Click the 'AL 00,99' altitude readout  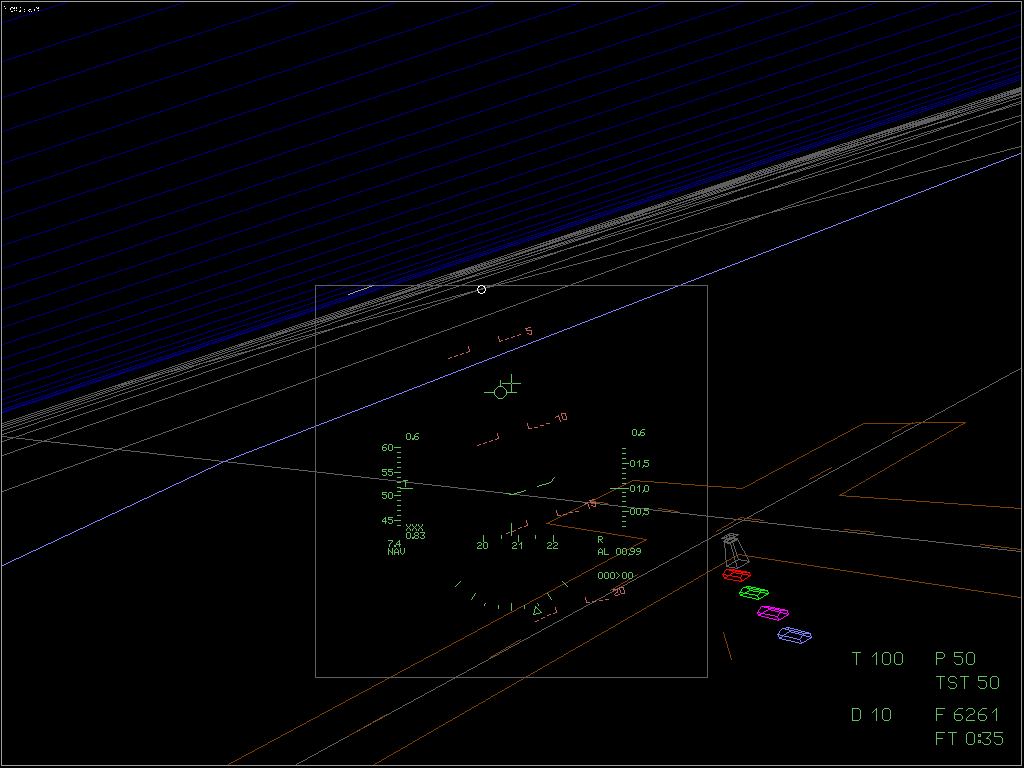click(619, 552)
